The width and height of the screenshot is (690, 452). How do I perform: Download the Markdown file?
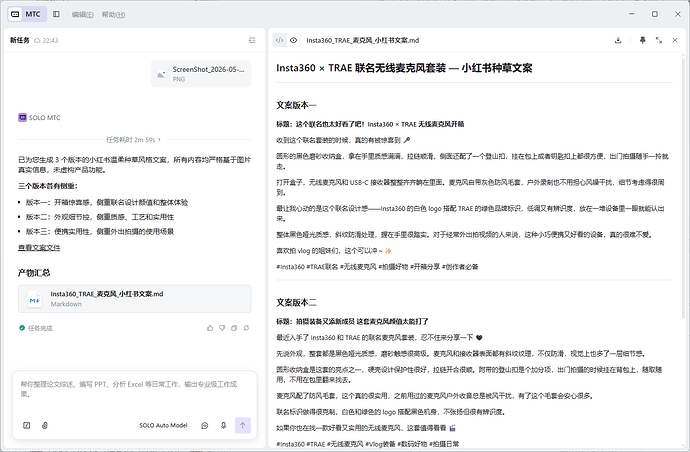pos(618,40)
